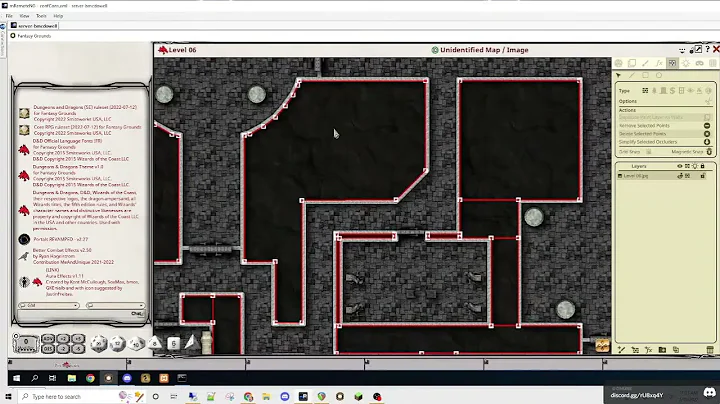Open the Tools menu
720x404 pixels.
41,16
